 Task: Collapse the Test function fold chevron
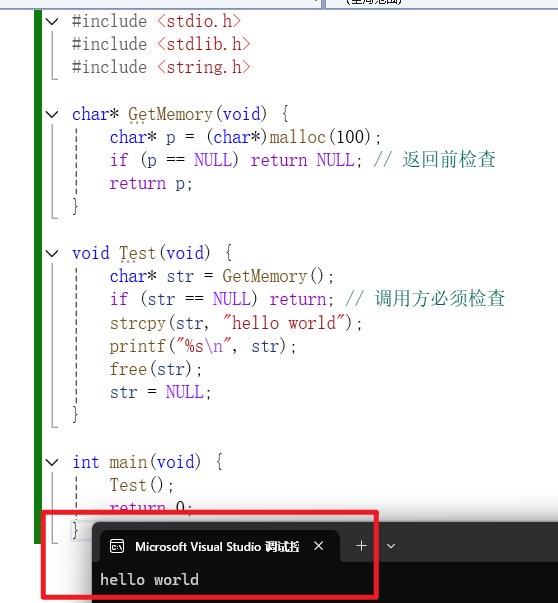pos(52,253)
